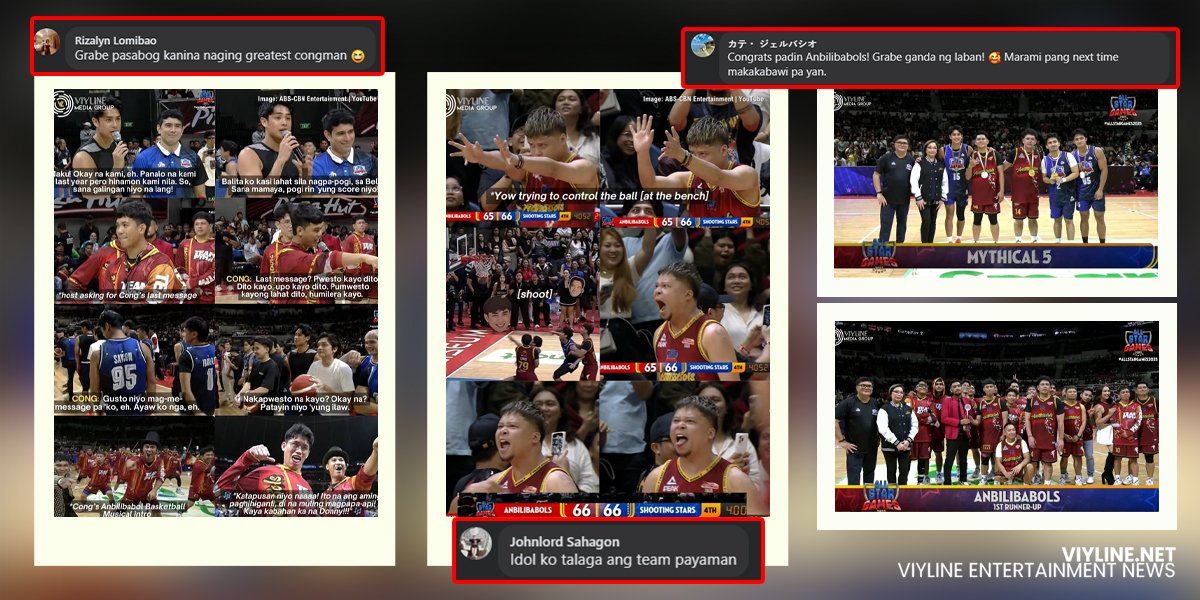Click the grinning emoji in Rizalyn's comment
The width and height of the screenshot is (1200, 600).
pyautogui.click(x=358, y=57)
